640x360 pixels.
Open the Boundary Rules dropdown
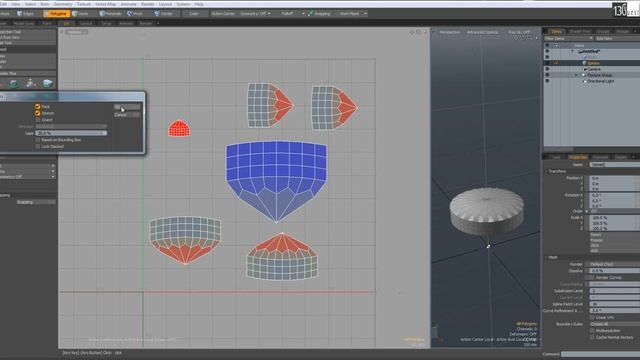click(615, 324)
